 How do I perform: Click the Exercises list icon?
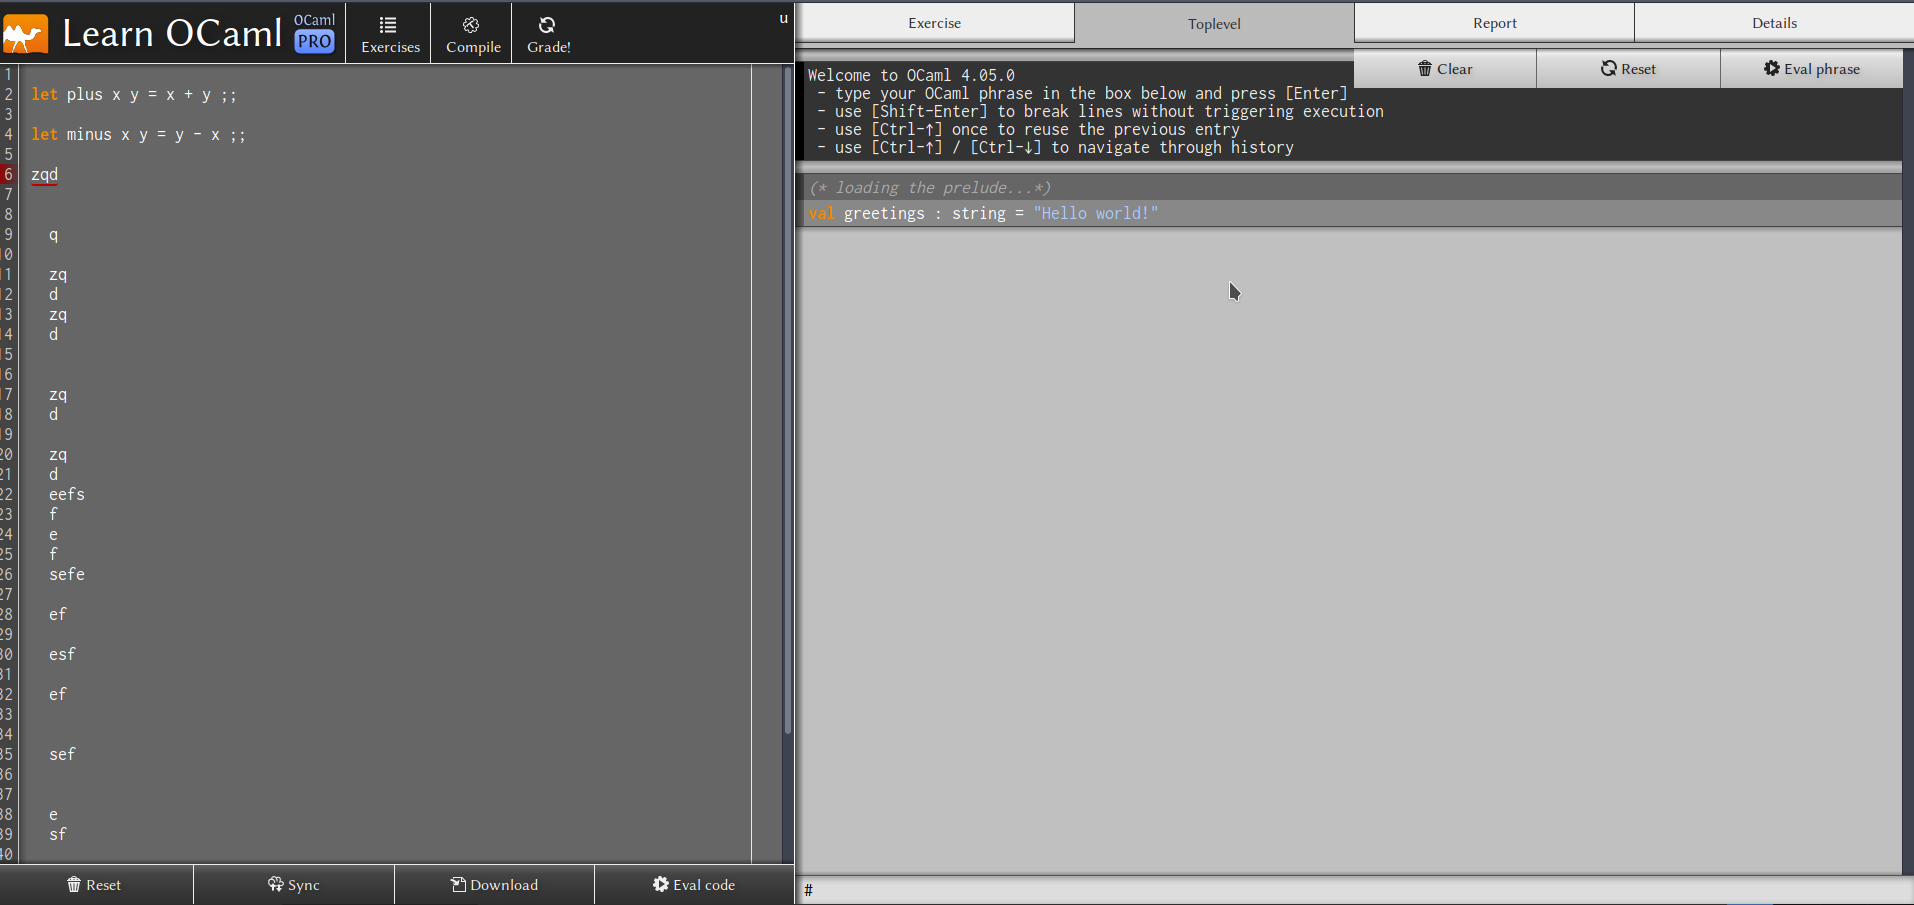[388, 24]
